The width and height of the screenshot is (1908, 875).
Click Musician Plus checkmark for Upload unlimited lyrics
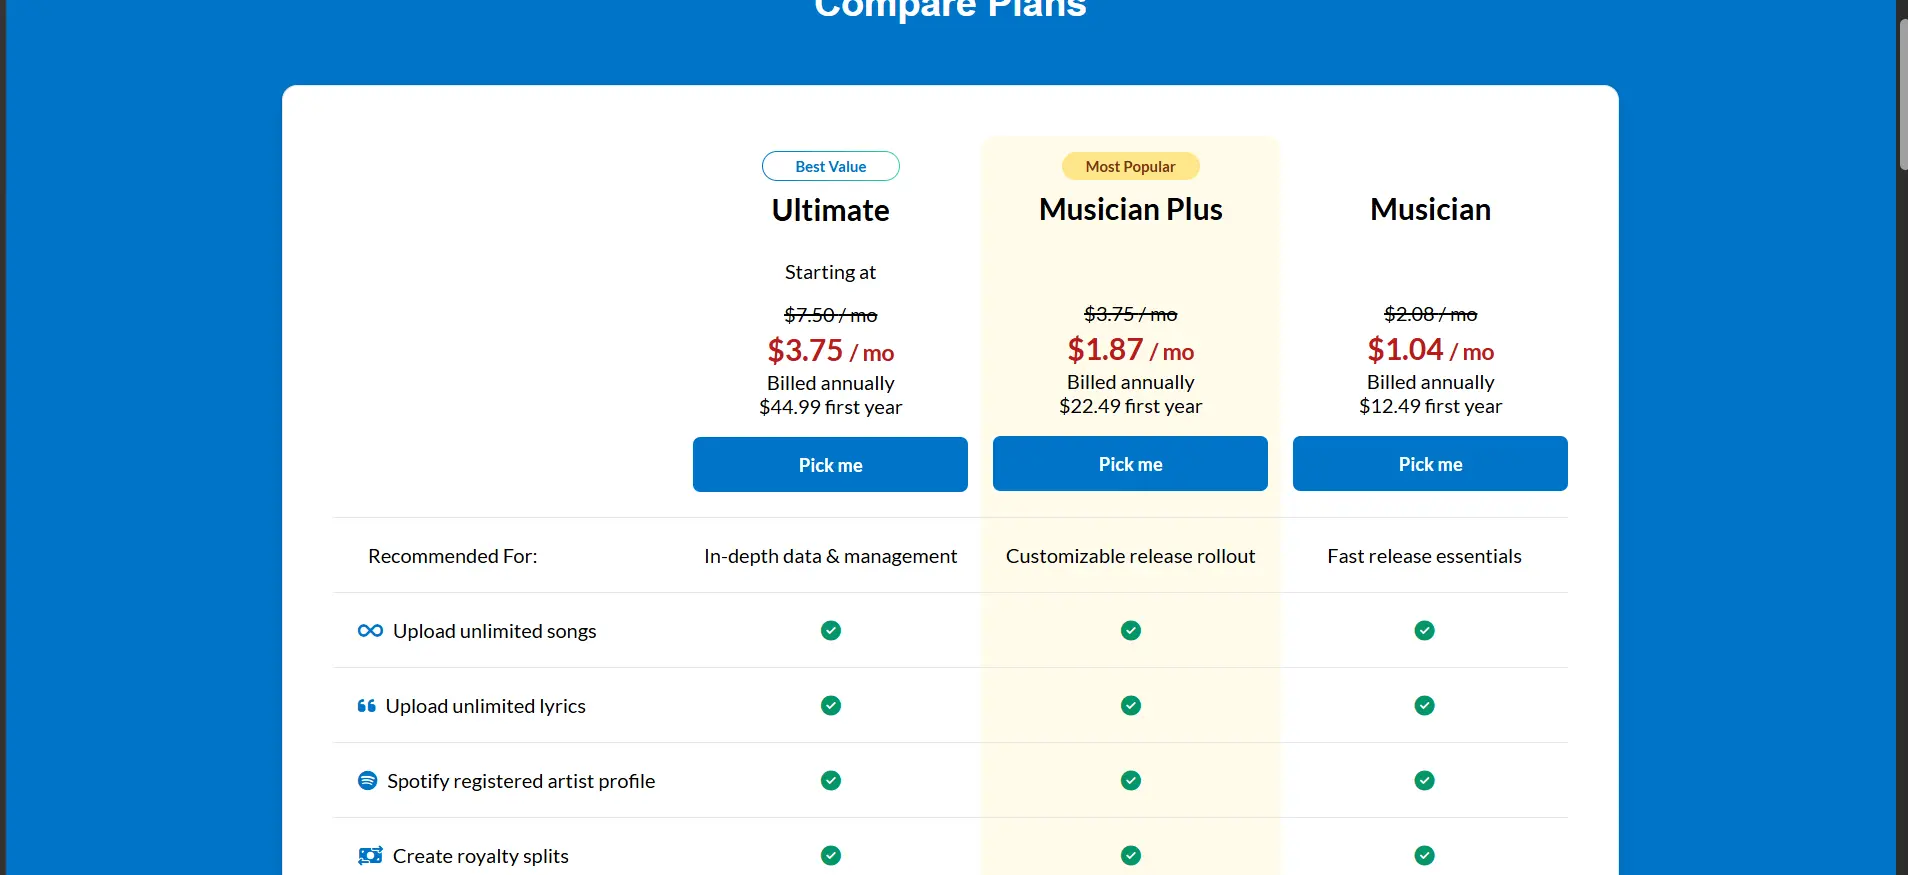tap(1131, 705)
